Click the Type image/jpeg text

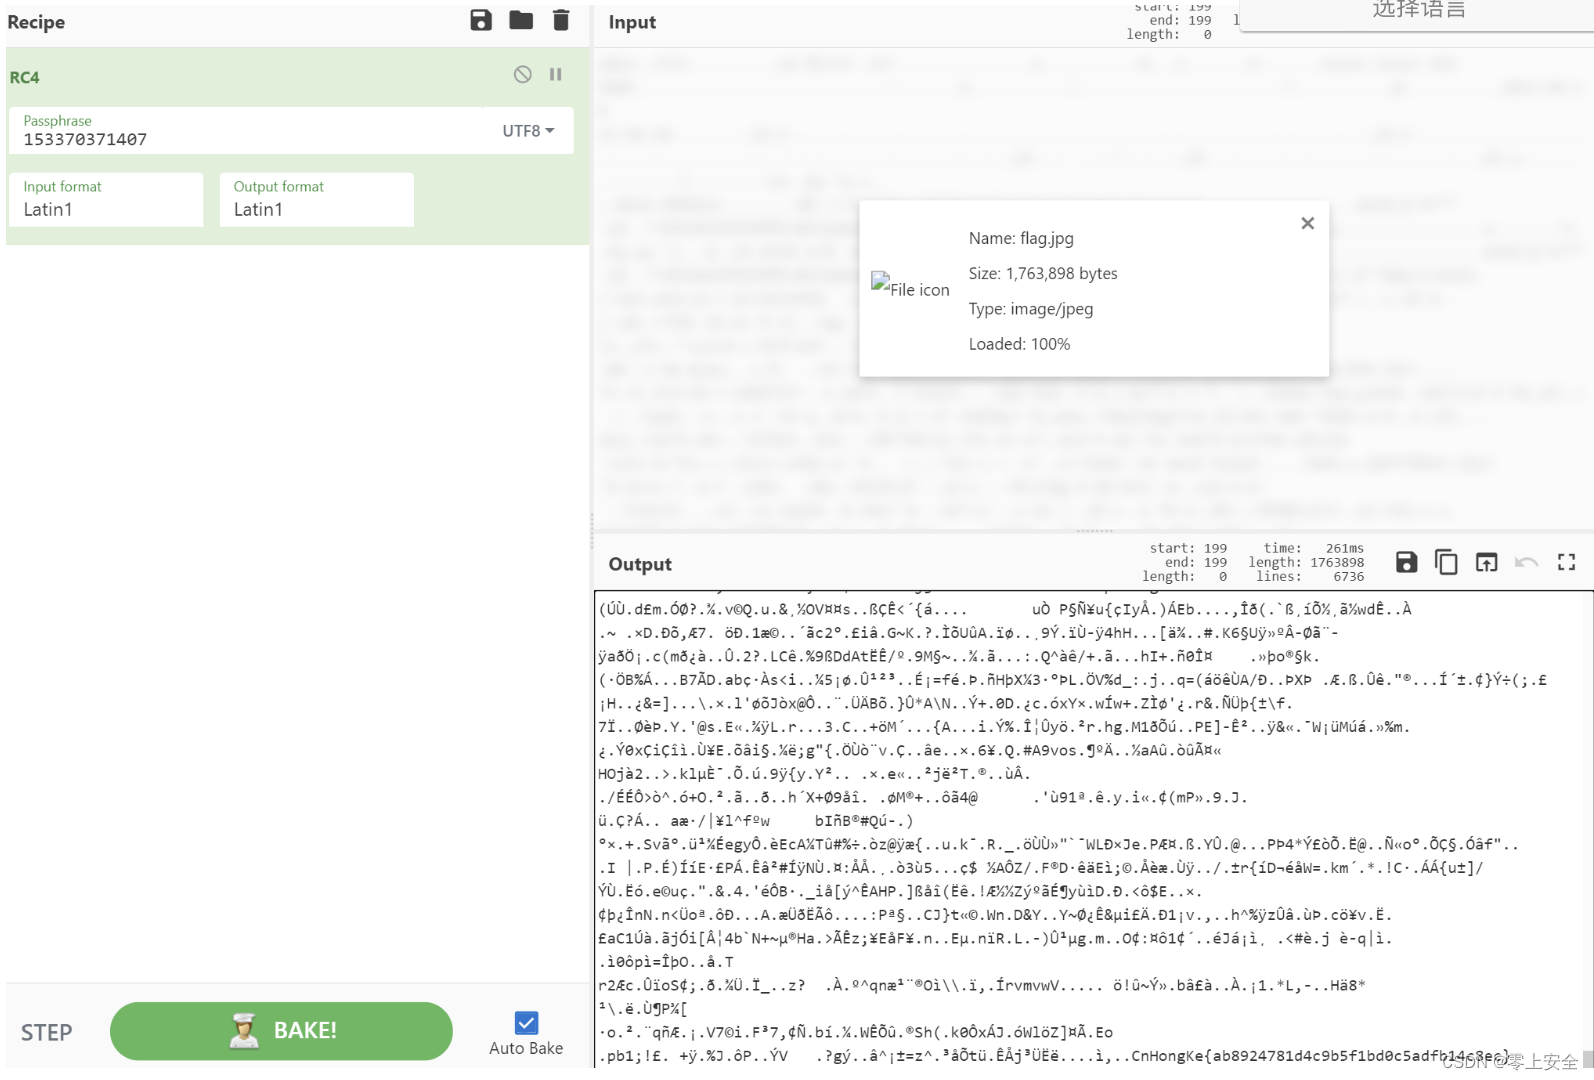point(1031,309)
